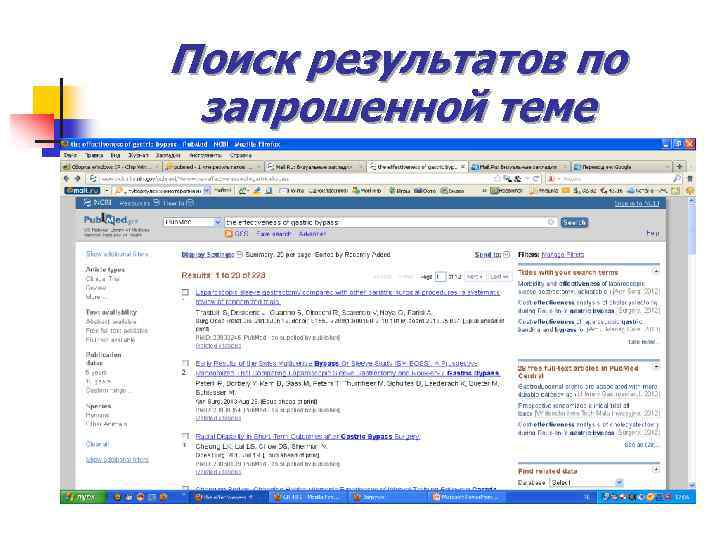Switch to the first Mail.Ru tab
The height and width of the screenshot is (540, 720).
click(315, 167)
